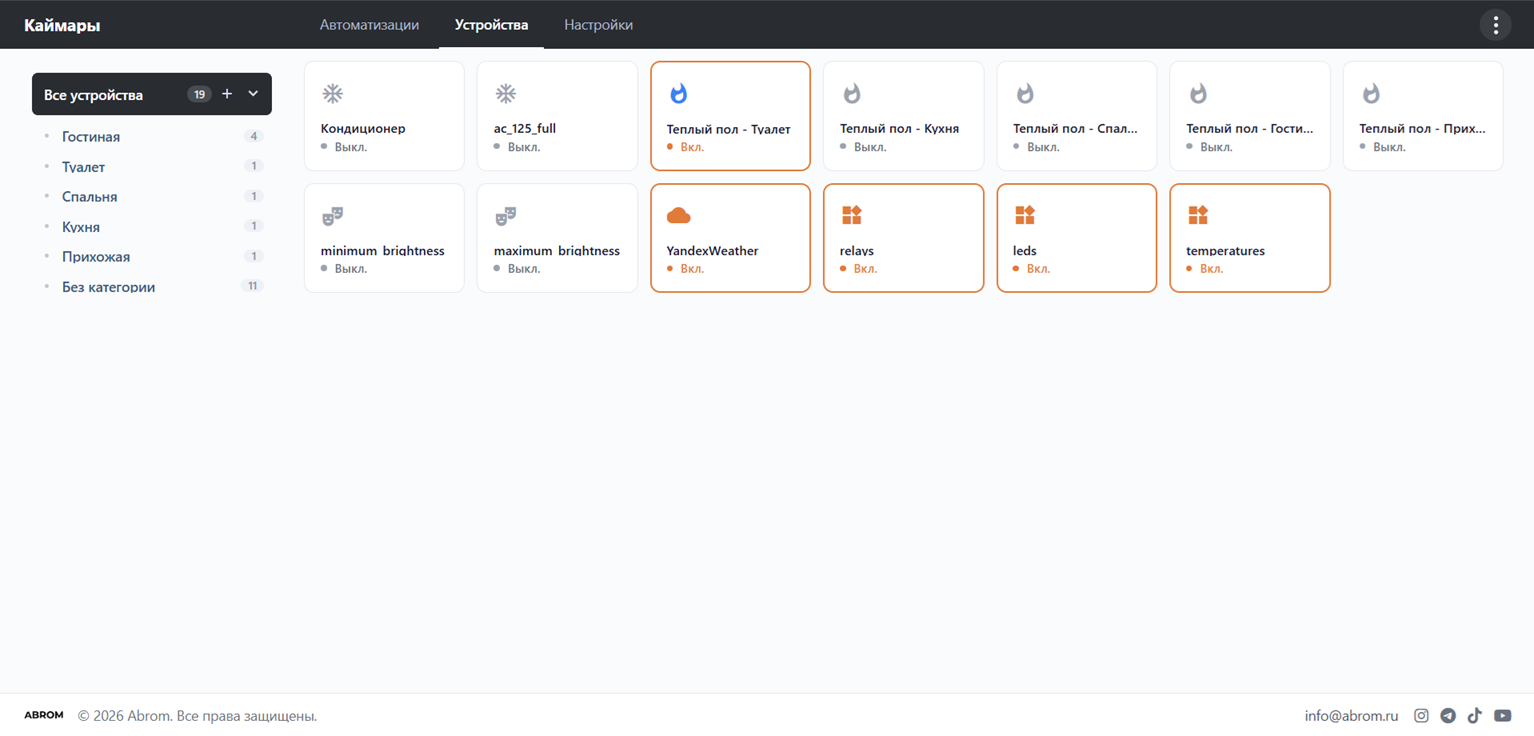The image size is (1534, 736).
Task: Click the flame icon on Теплый пол - Гости... card
Action: 1198,93
